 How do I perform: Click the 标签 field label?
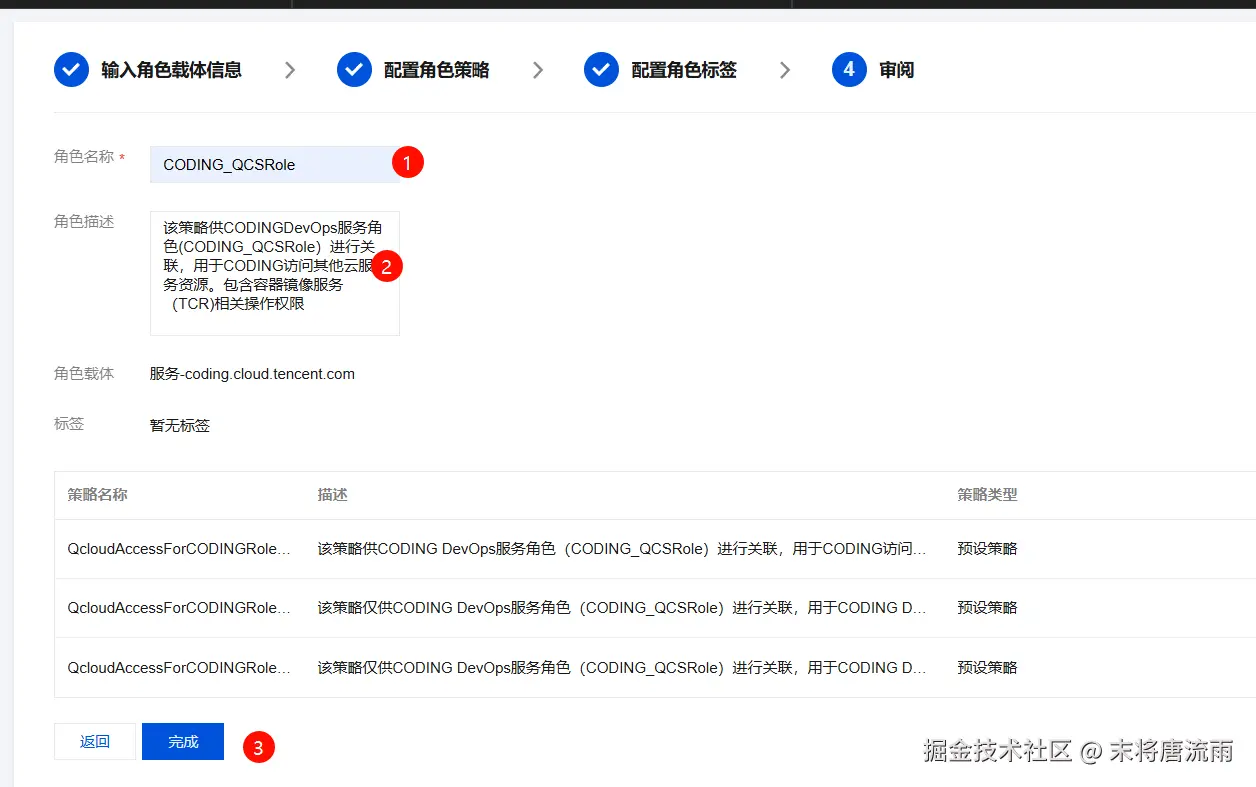click(69, 424)
